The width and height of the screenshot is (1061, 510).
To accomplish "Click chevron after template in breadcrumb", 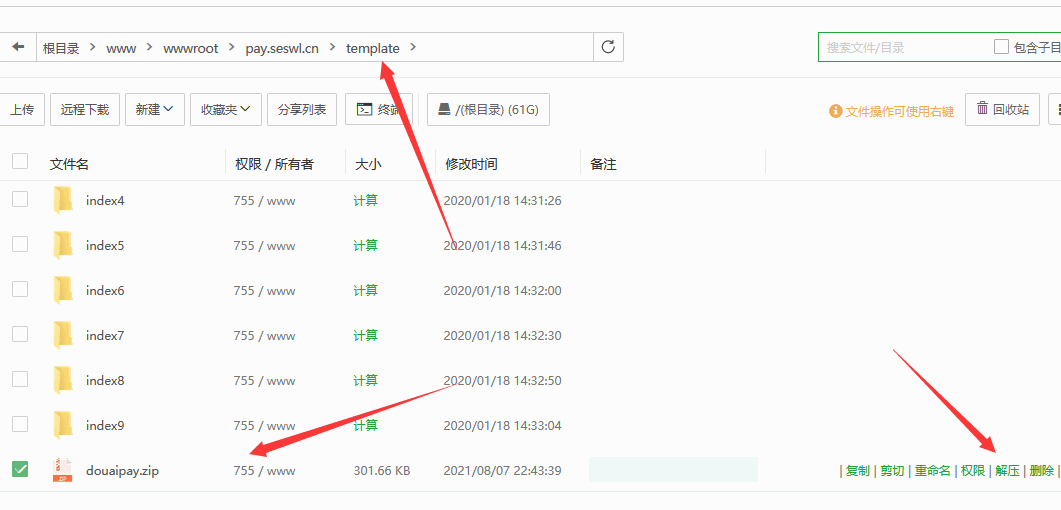I will [414, 48].
